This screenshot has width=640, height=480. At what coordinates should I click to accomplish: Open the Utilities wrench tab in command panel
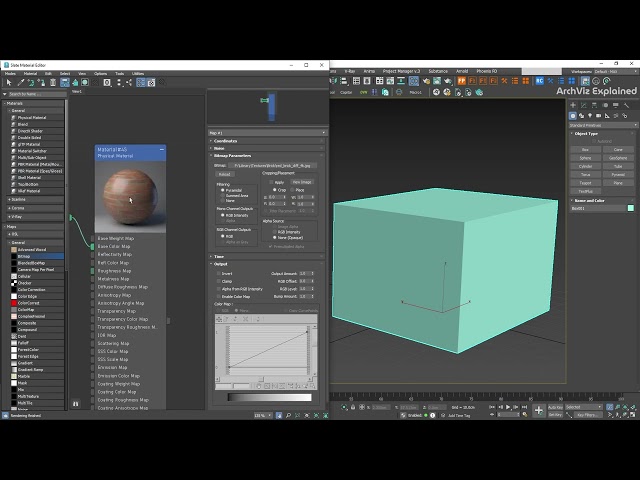pos(627,105)
